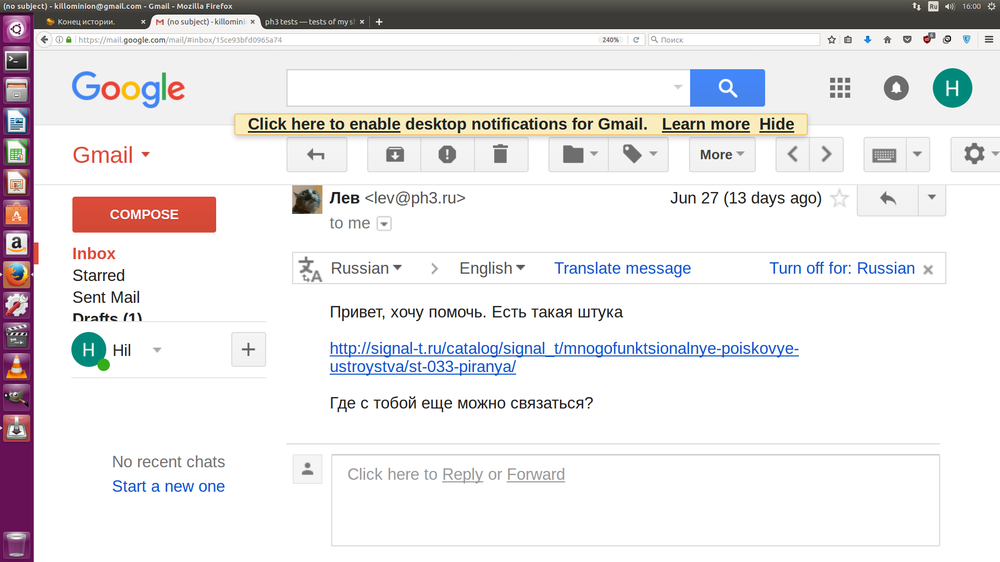
Task: Click the Back to Inbox arrow
Action: [317, 155]
